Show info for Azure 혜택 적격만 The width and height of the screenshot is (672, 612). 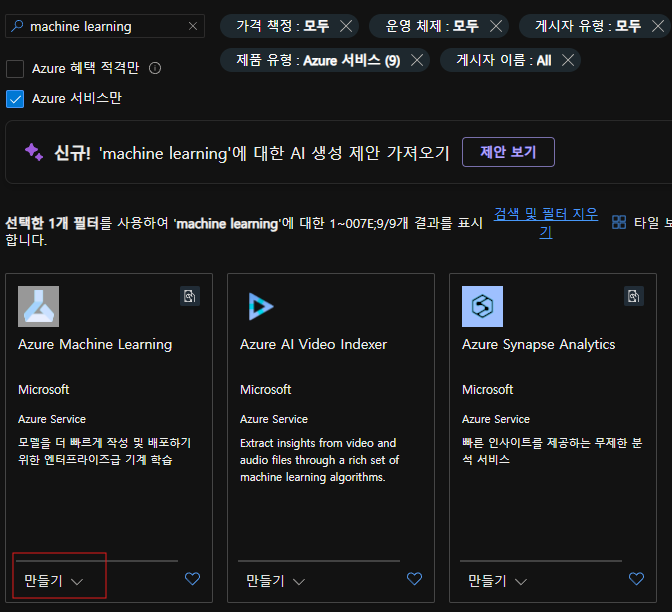coord(155,68)
